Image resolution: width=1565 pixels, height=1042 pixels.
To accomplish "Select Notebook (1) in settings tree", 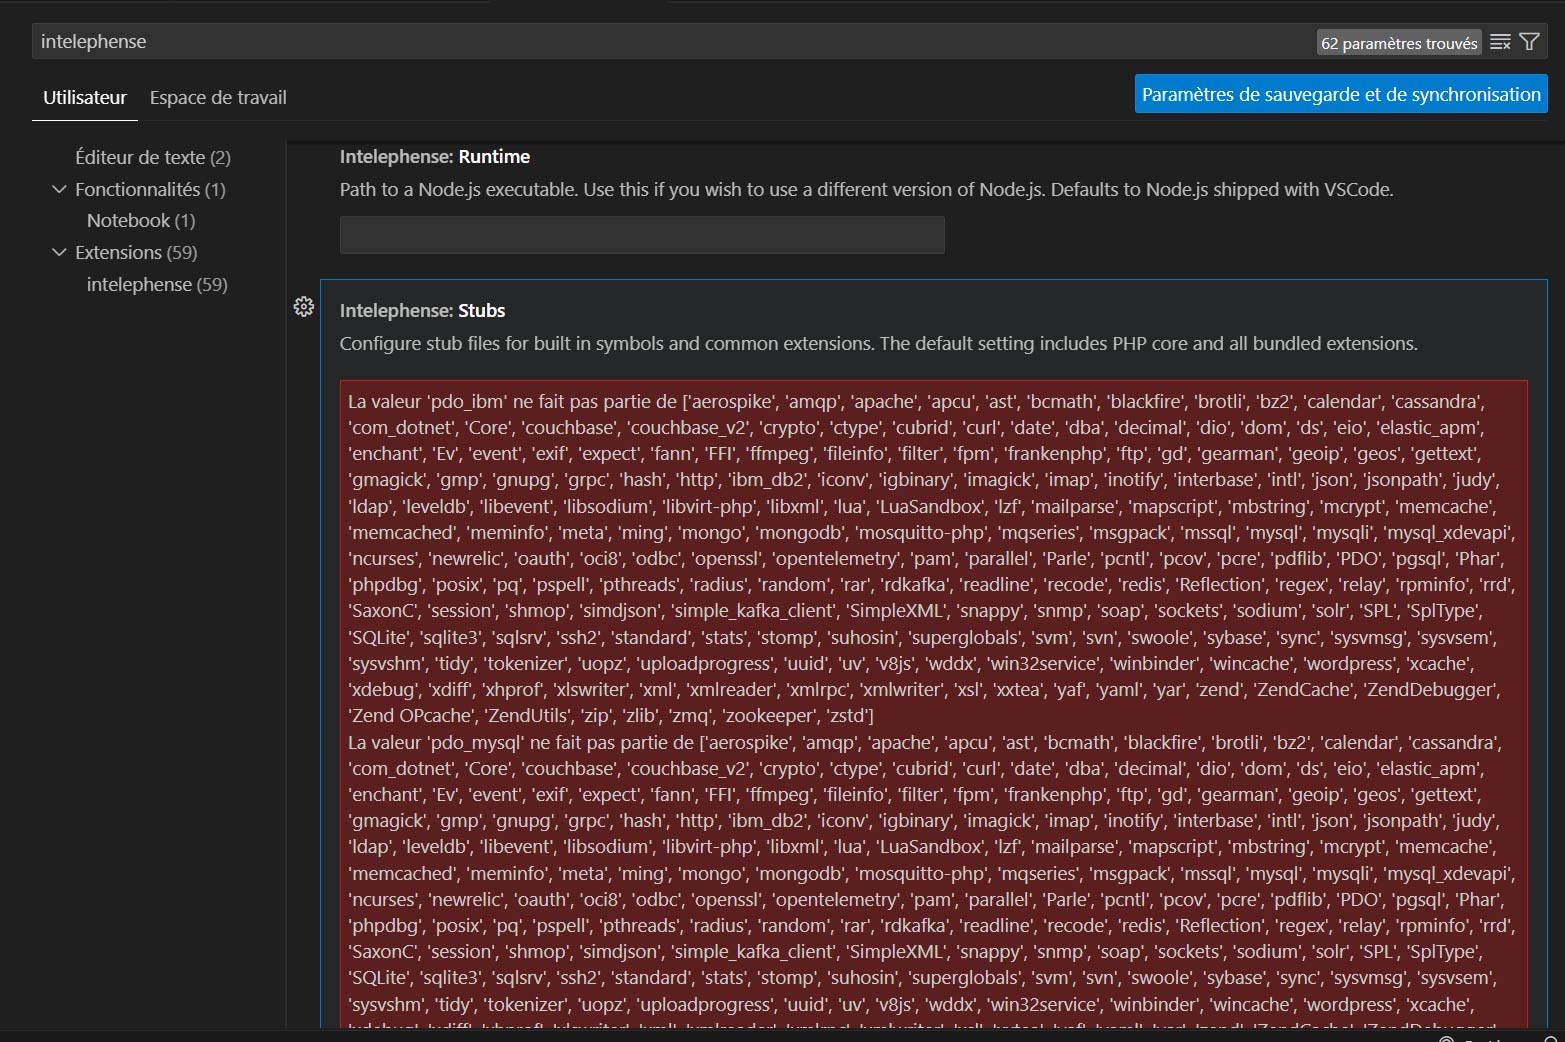I will [x=141, y=220].
